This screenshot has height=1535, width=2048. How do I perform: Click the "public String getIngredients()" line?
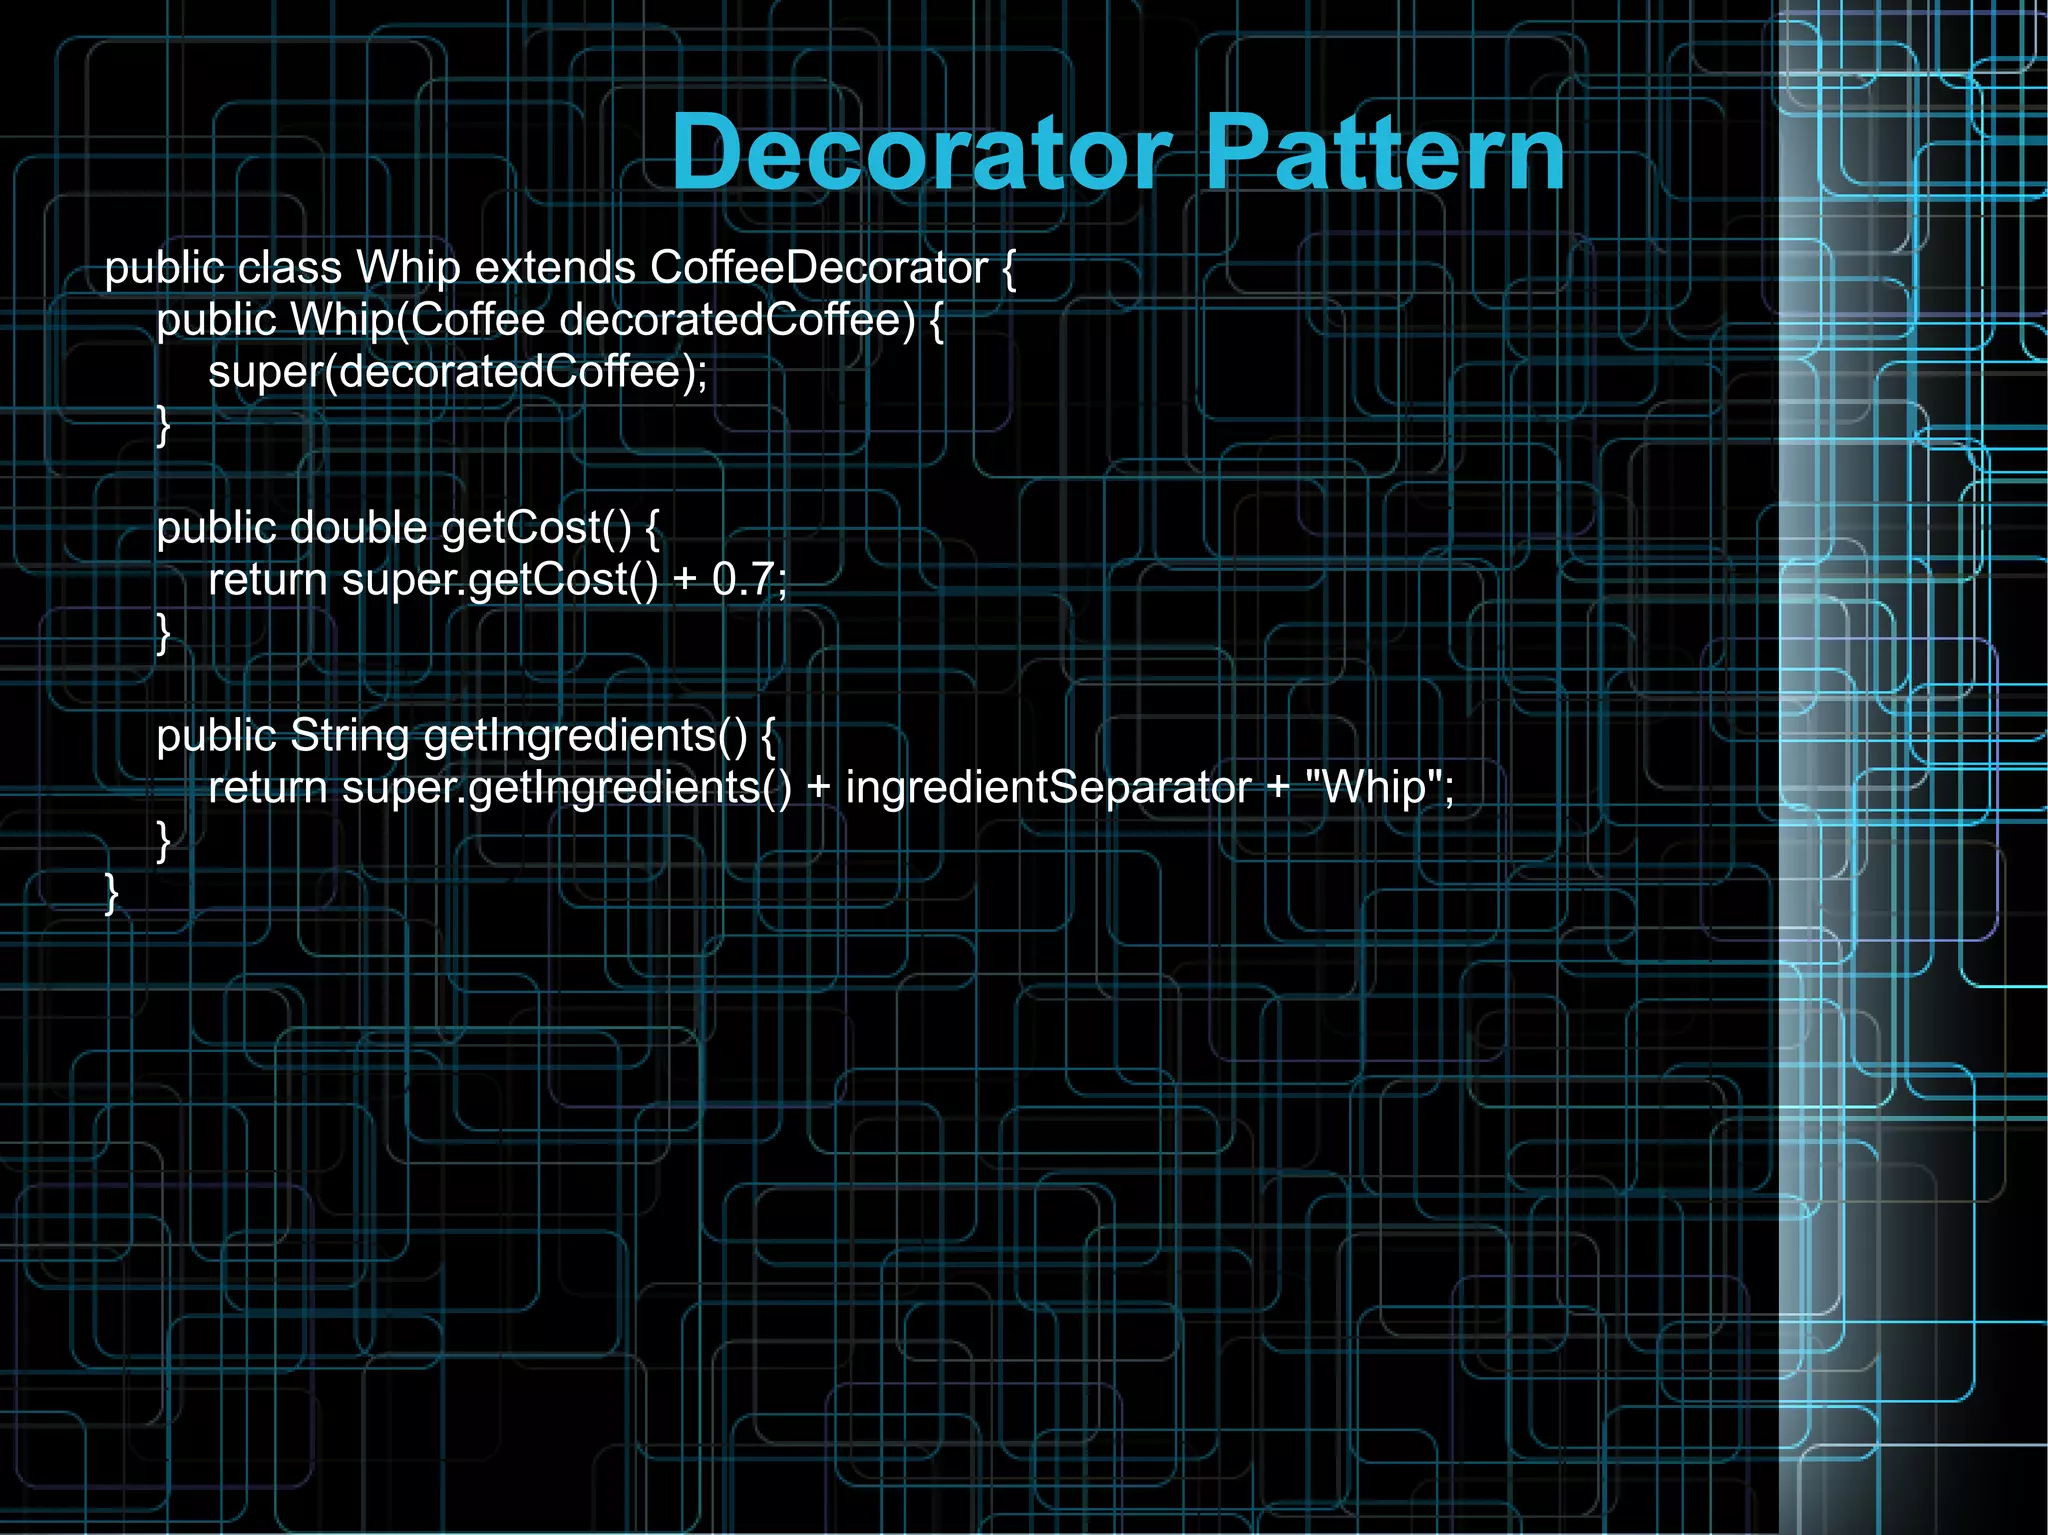tap(466, 736)
